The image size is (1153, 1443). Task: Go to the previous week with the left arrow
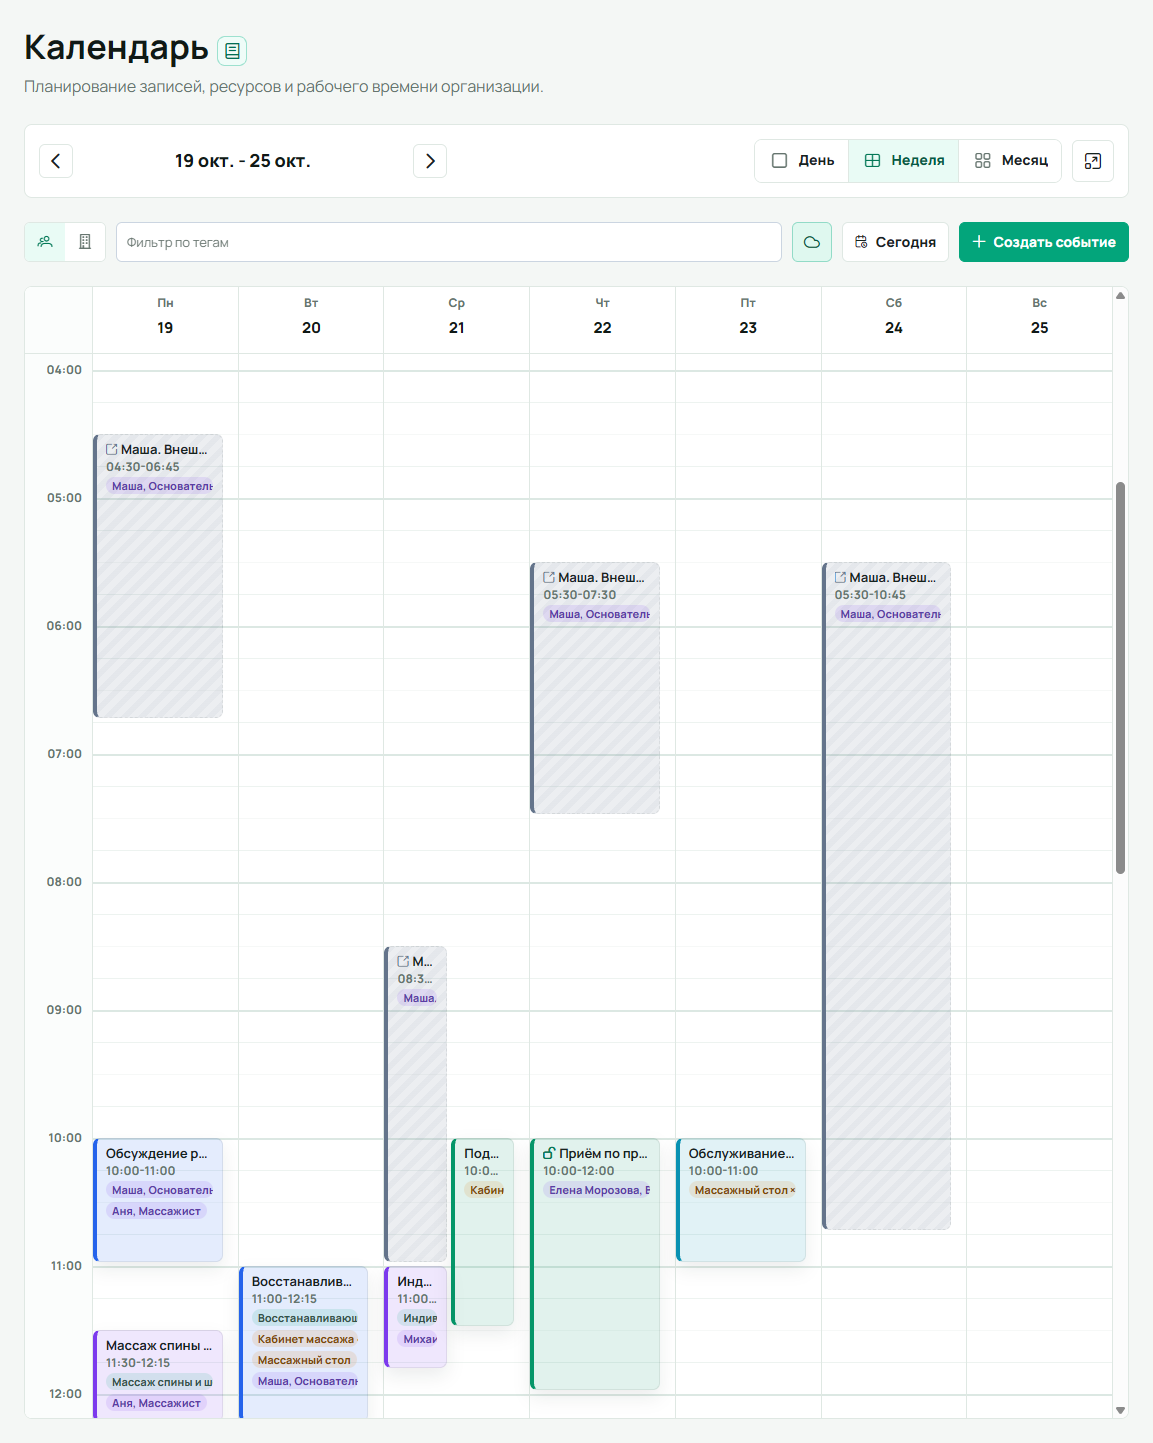pyautogui.click(x=56, y=161)
